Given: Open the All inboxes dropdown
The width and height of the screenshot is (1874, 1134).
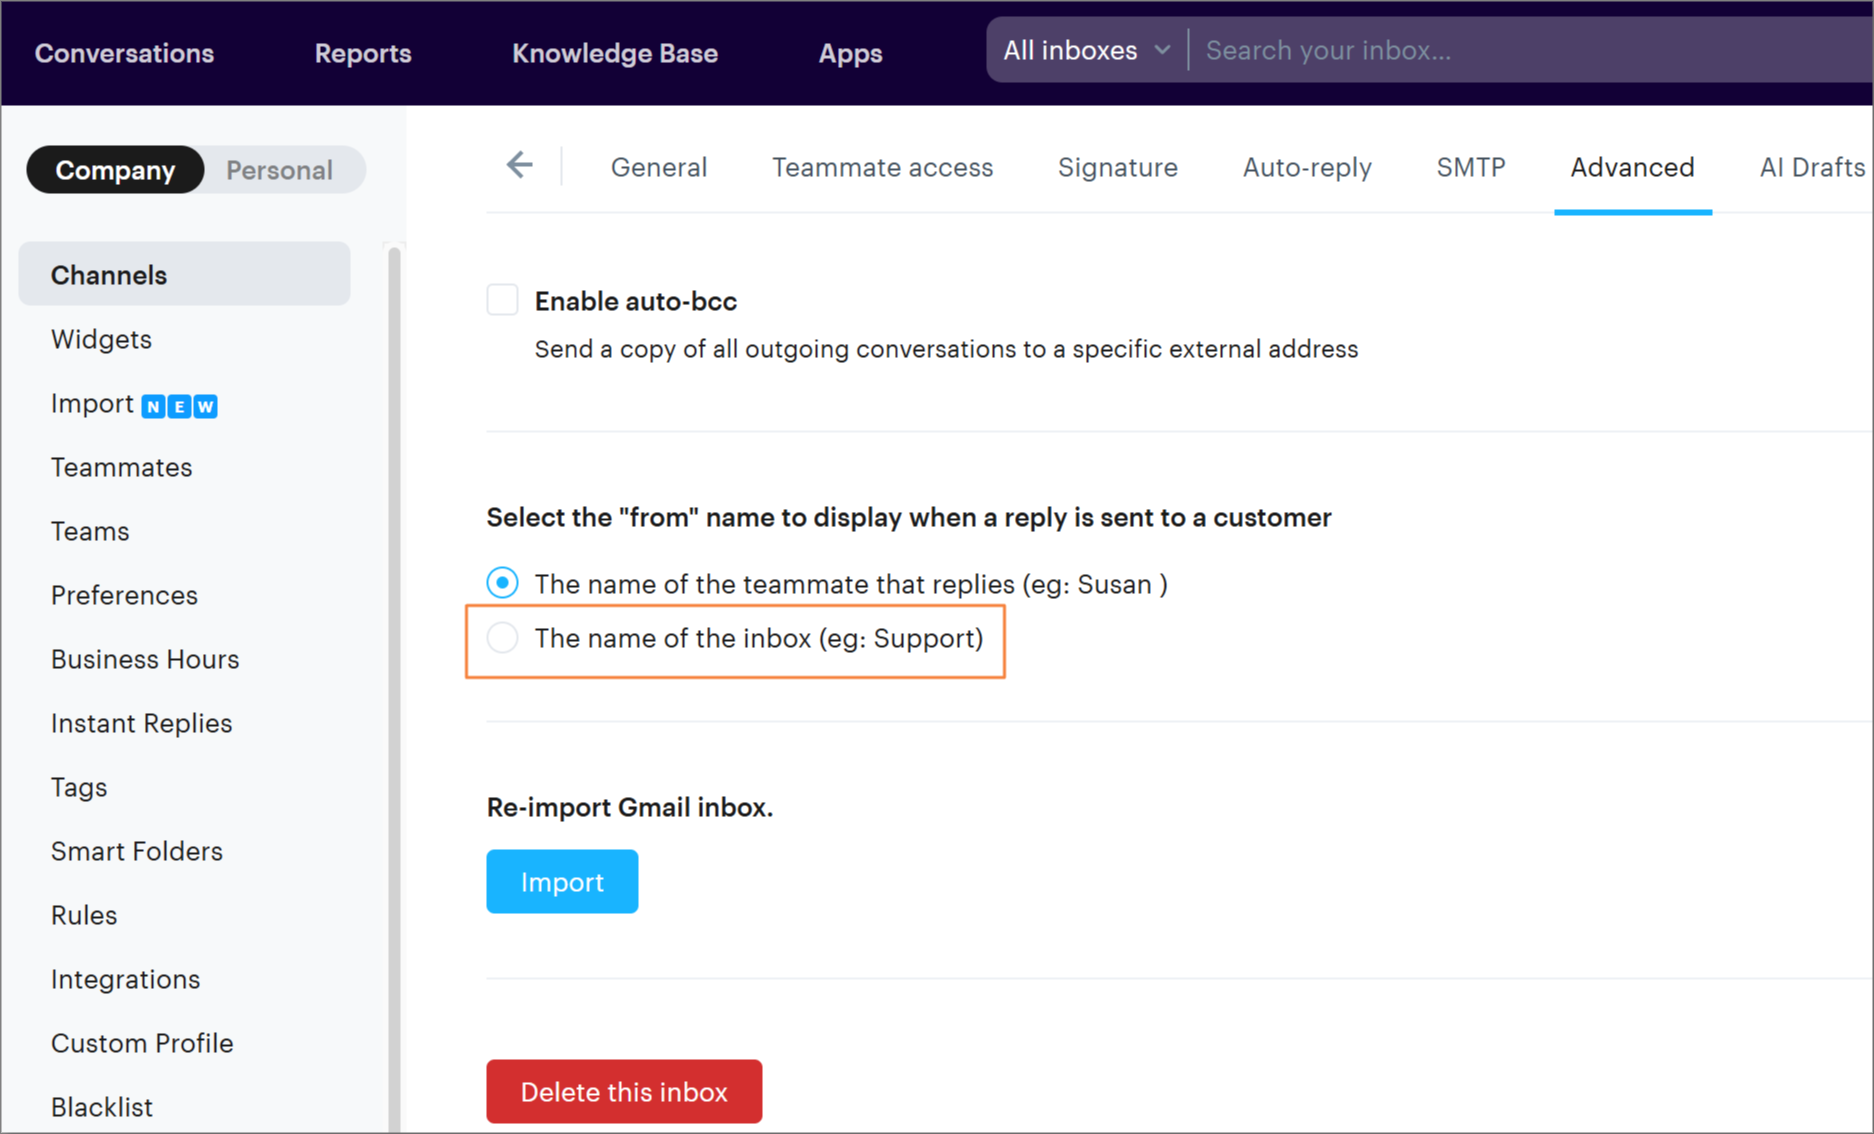Looking at the screenshot, I should (x=1086, y=50).
